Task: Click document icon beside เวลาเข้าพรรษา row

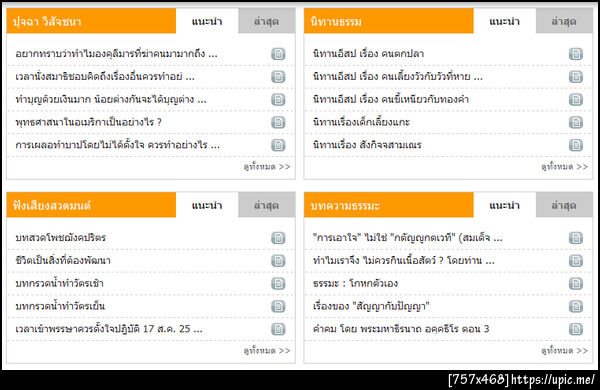Action: (x=278, y=329)
